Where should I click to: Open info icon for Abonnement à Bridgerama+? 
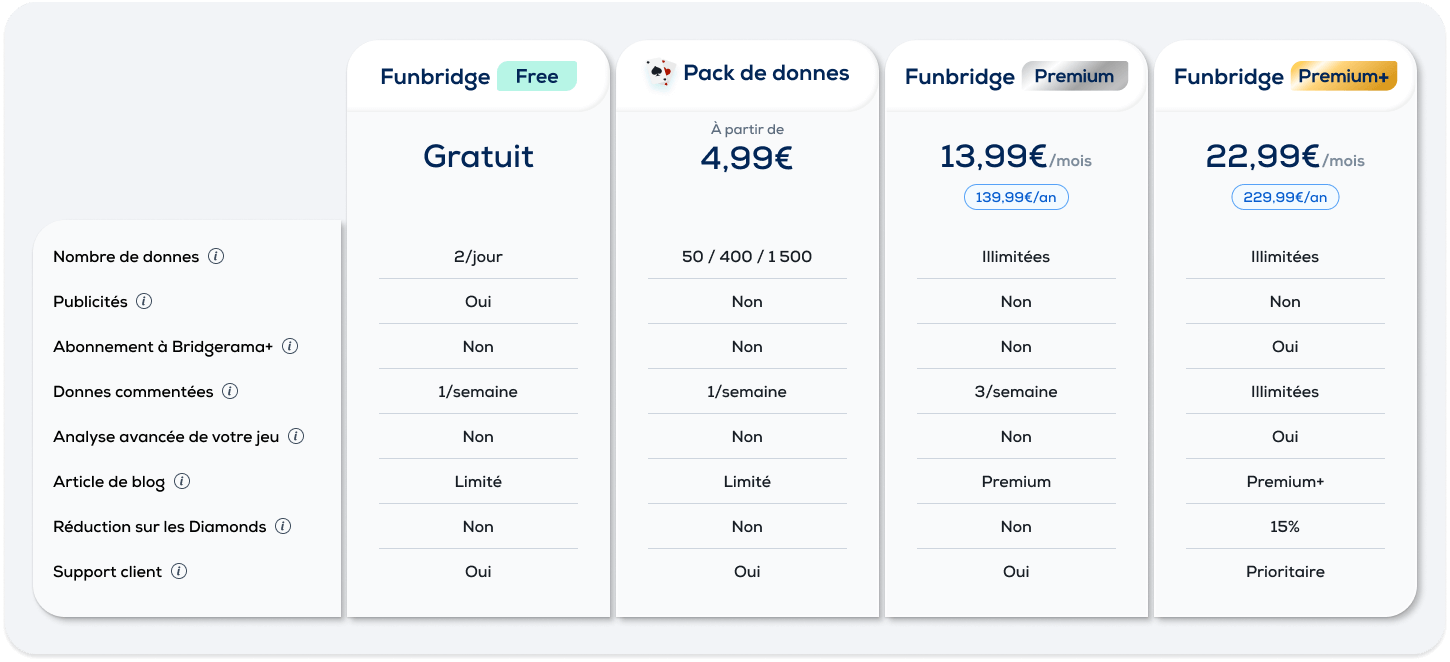[290, 346]
